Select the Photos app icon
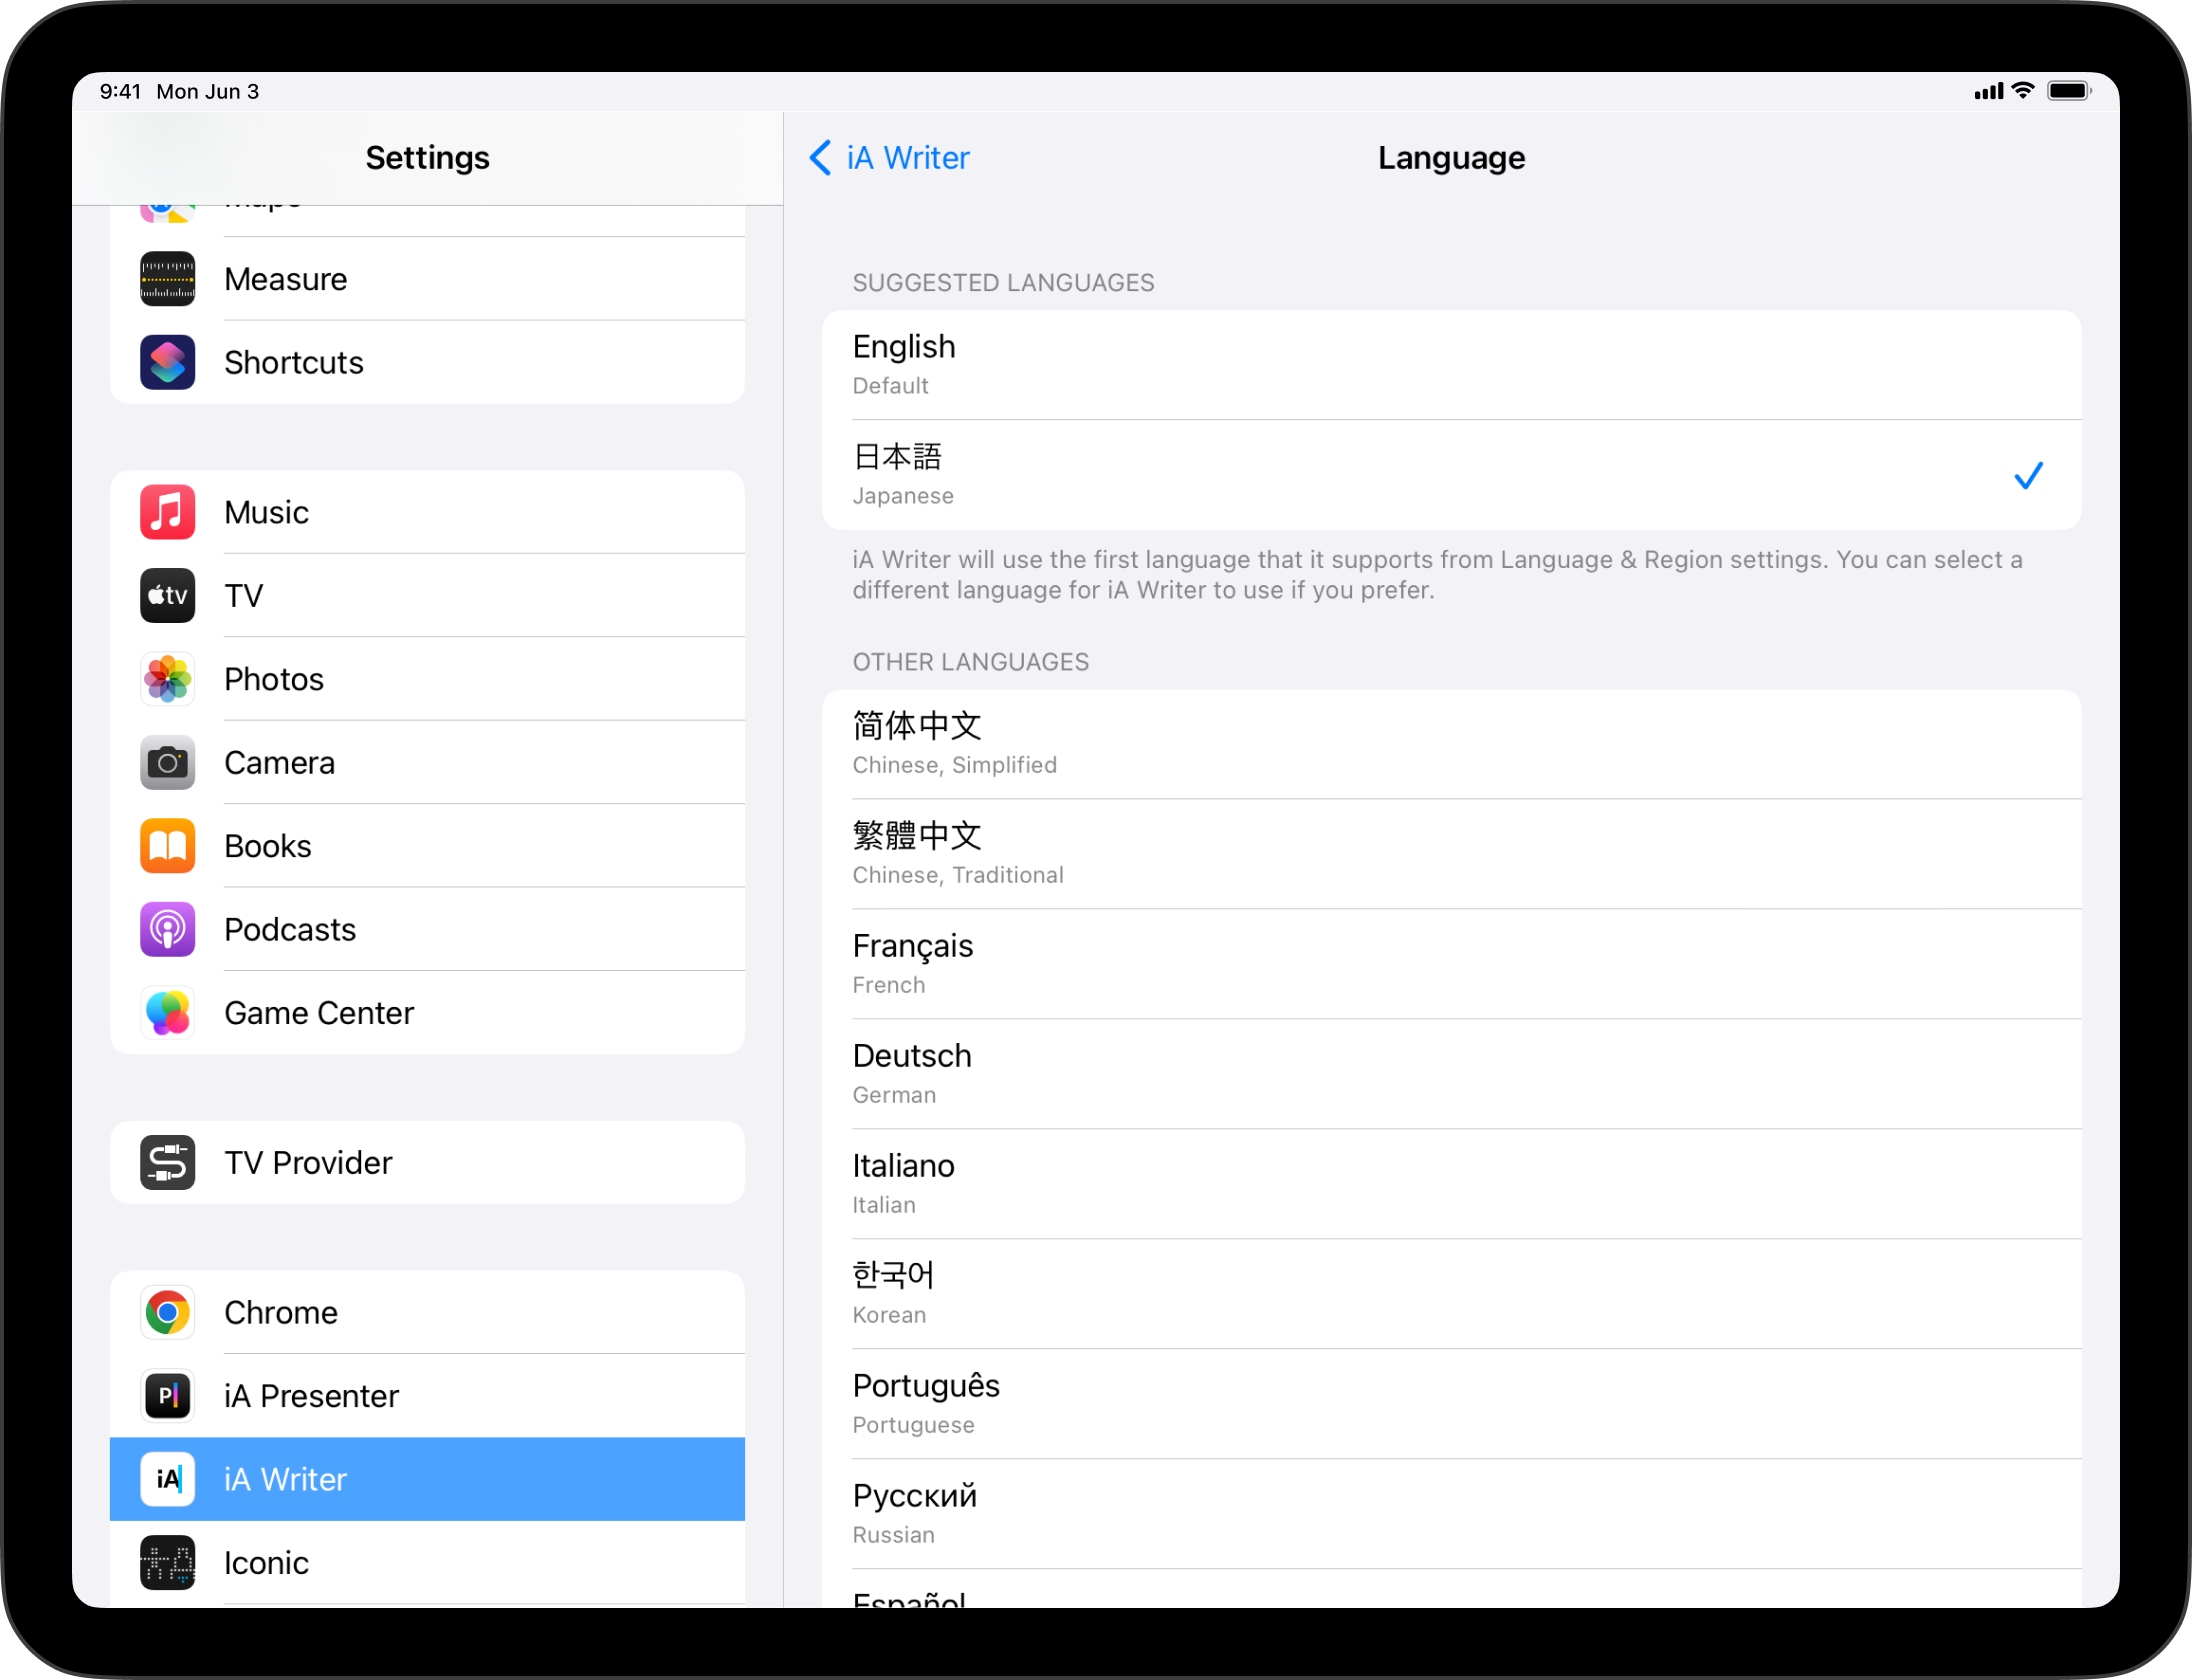This screenshot has height=1680, width=2192. click(x=167, y=679)
